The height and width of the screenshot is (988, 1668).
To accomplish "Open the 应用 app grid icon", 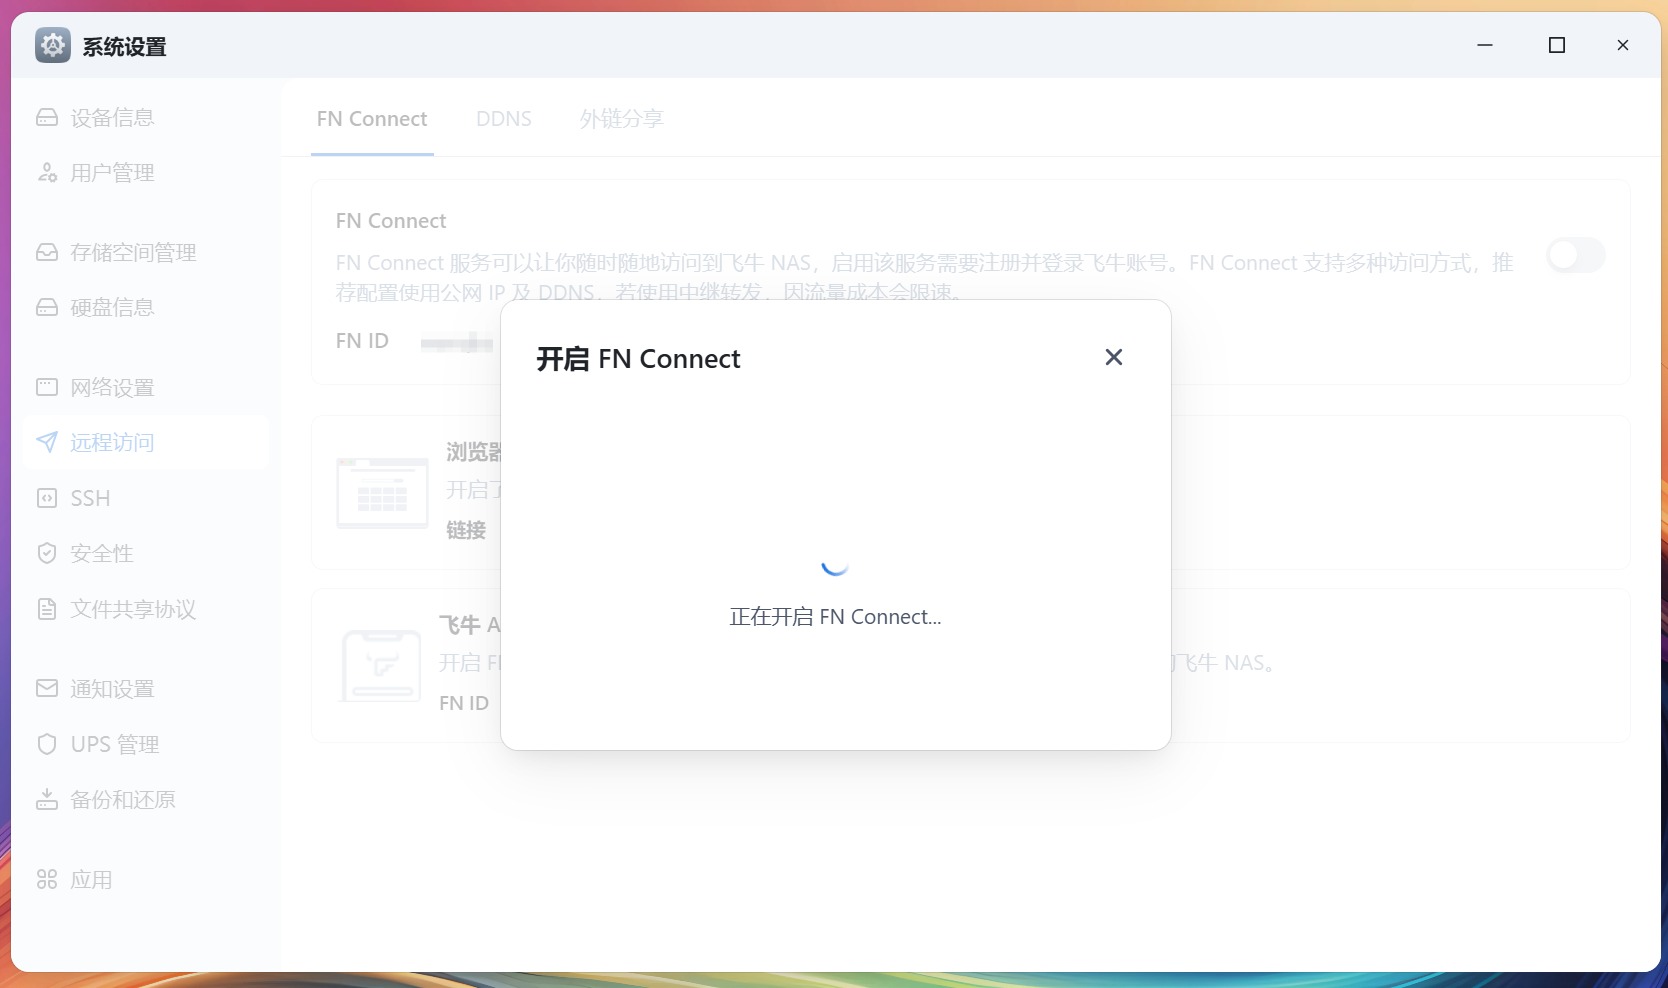I will 47,879.
